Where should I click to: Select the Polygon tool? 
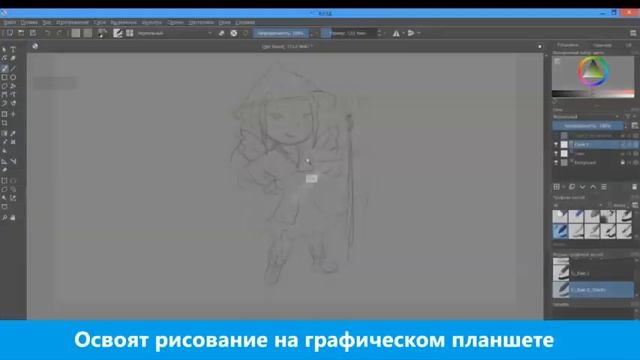pyautogui.click(x=4, y=86)
